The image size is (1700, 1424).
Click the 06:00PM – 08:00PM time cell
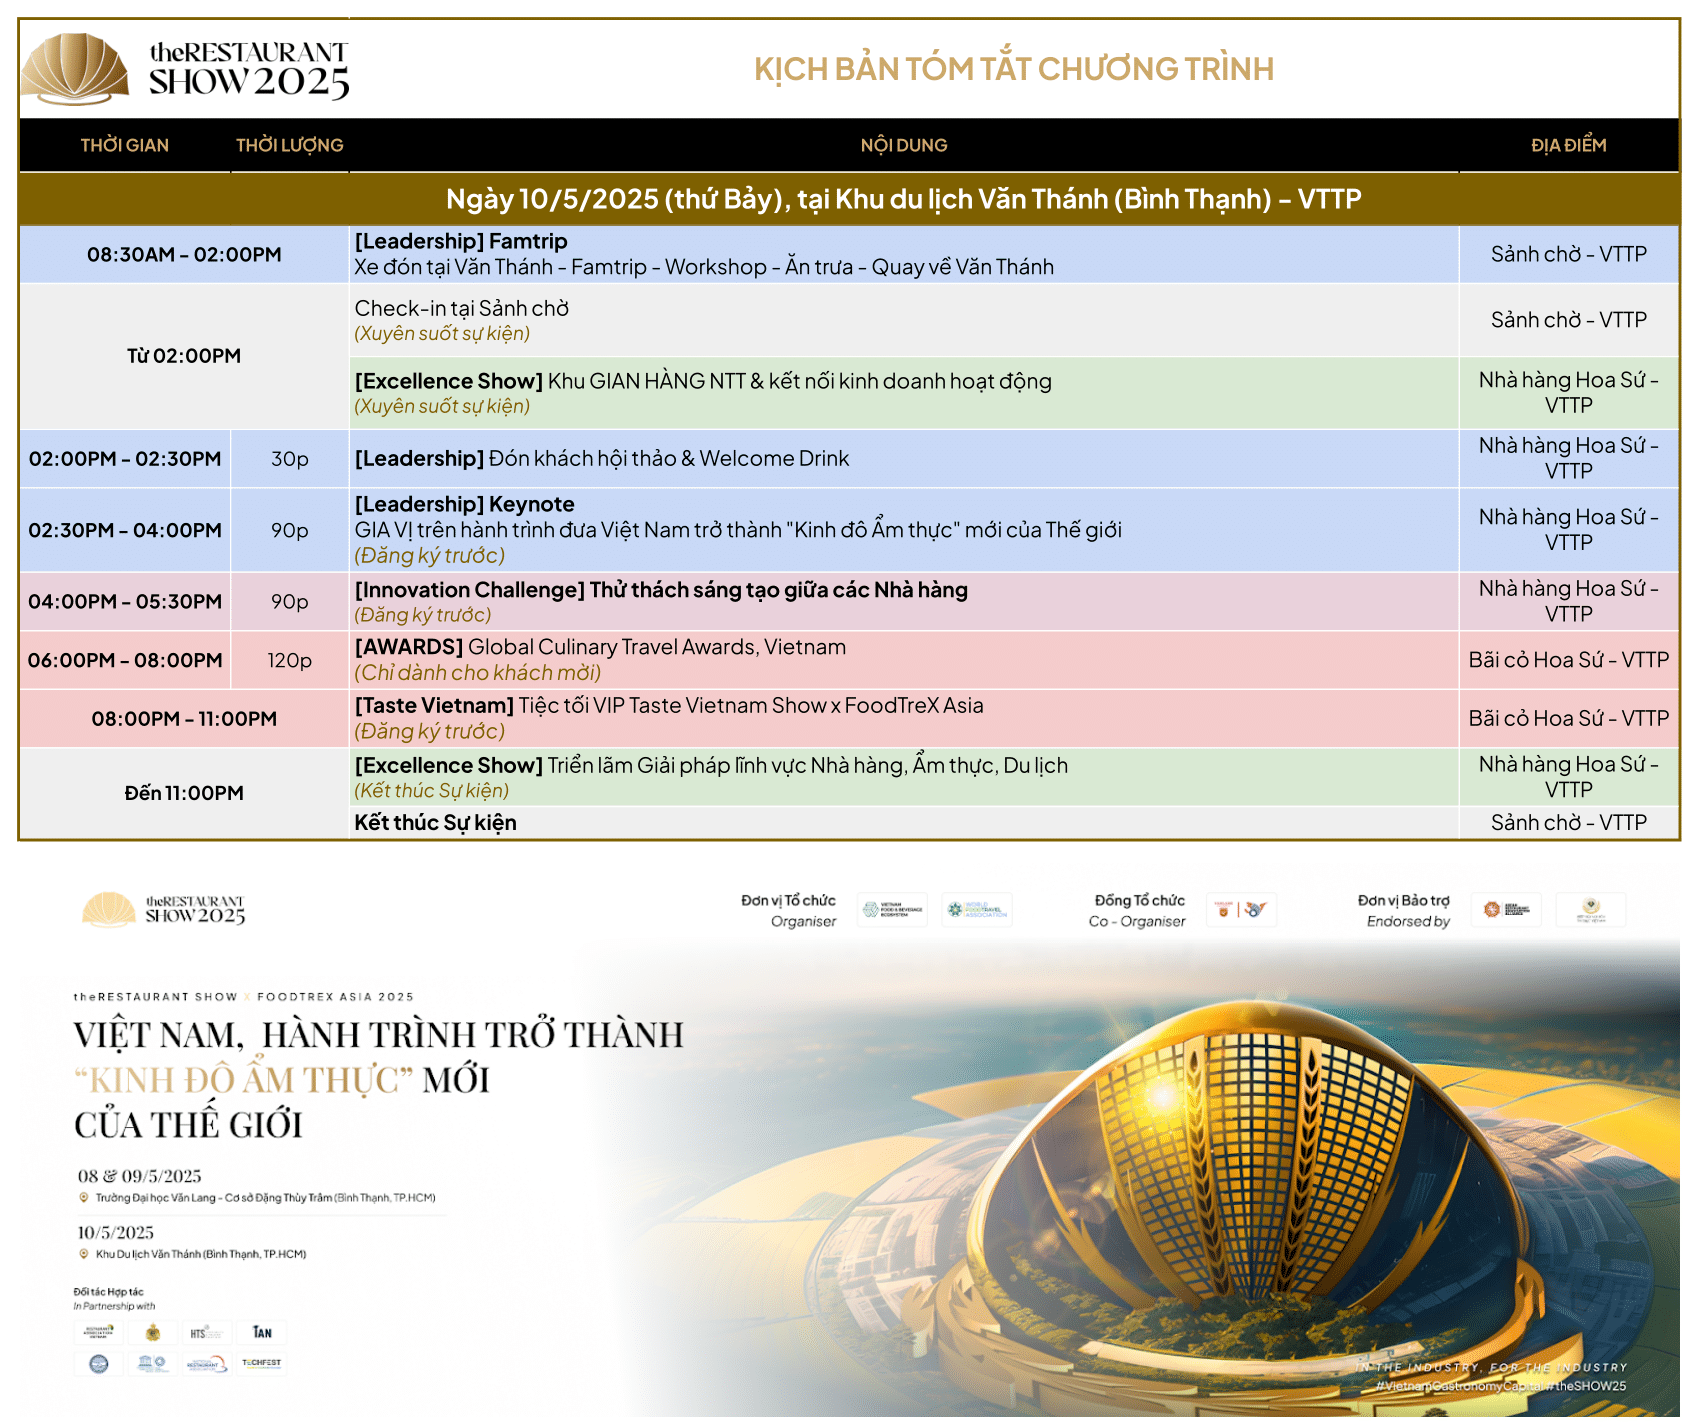[x=125, y=660]
